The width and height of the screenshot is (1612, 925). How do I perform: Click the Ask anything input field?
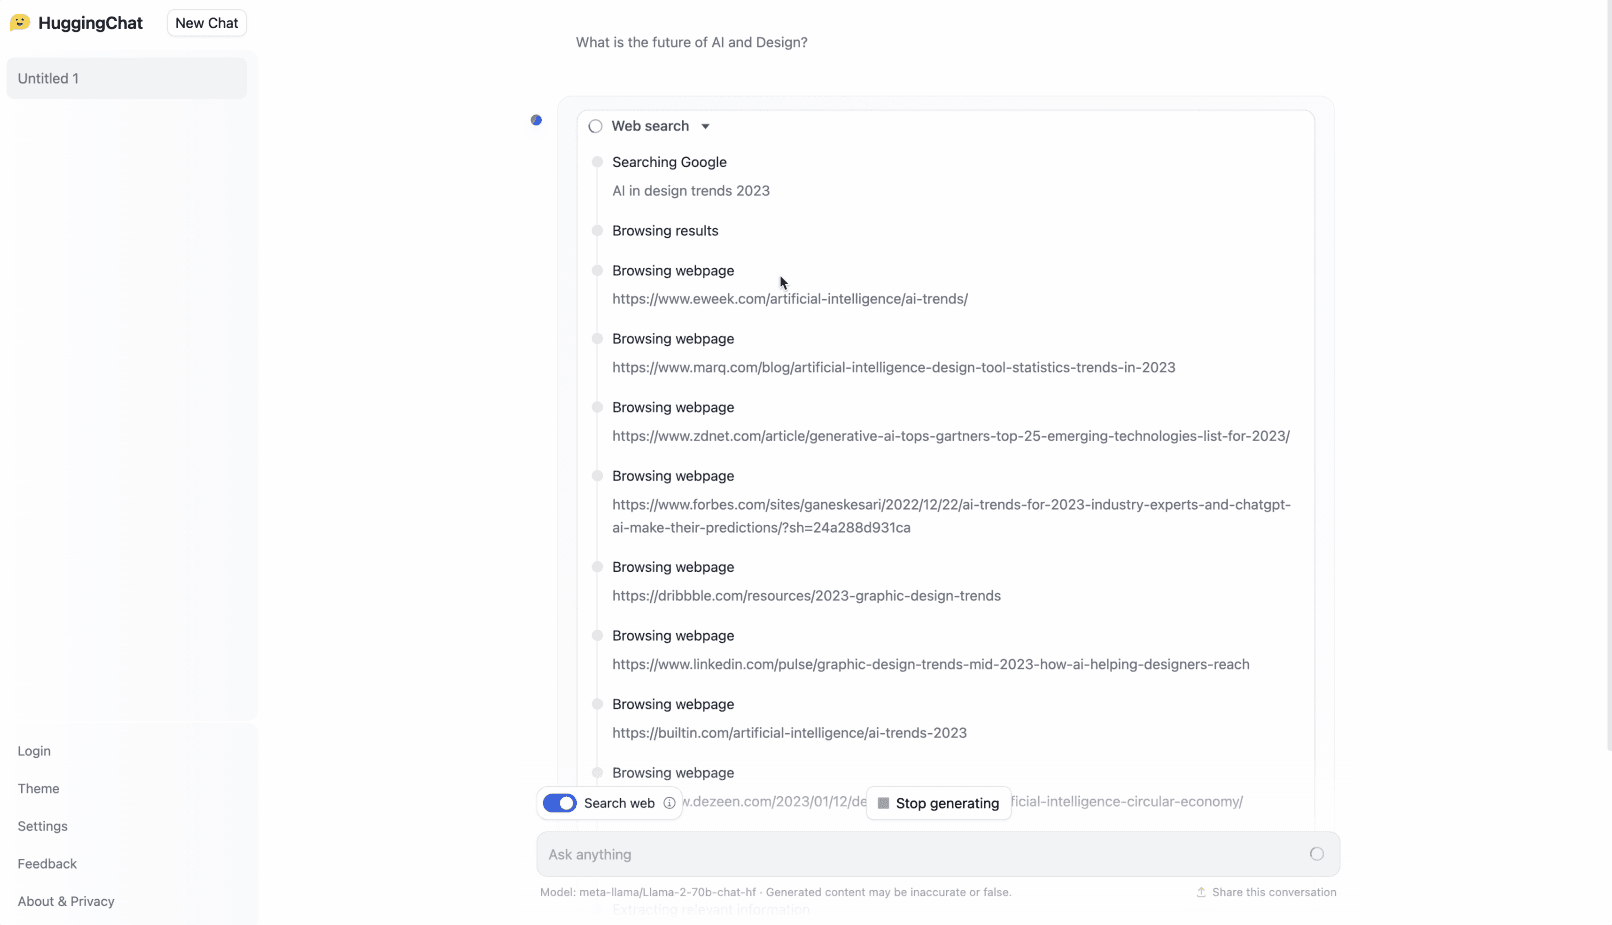pos(900,854)
